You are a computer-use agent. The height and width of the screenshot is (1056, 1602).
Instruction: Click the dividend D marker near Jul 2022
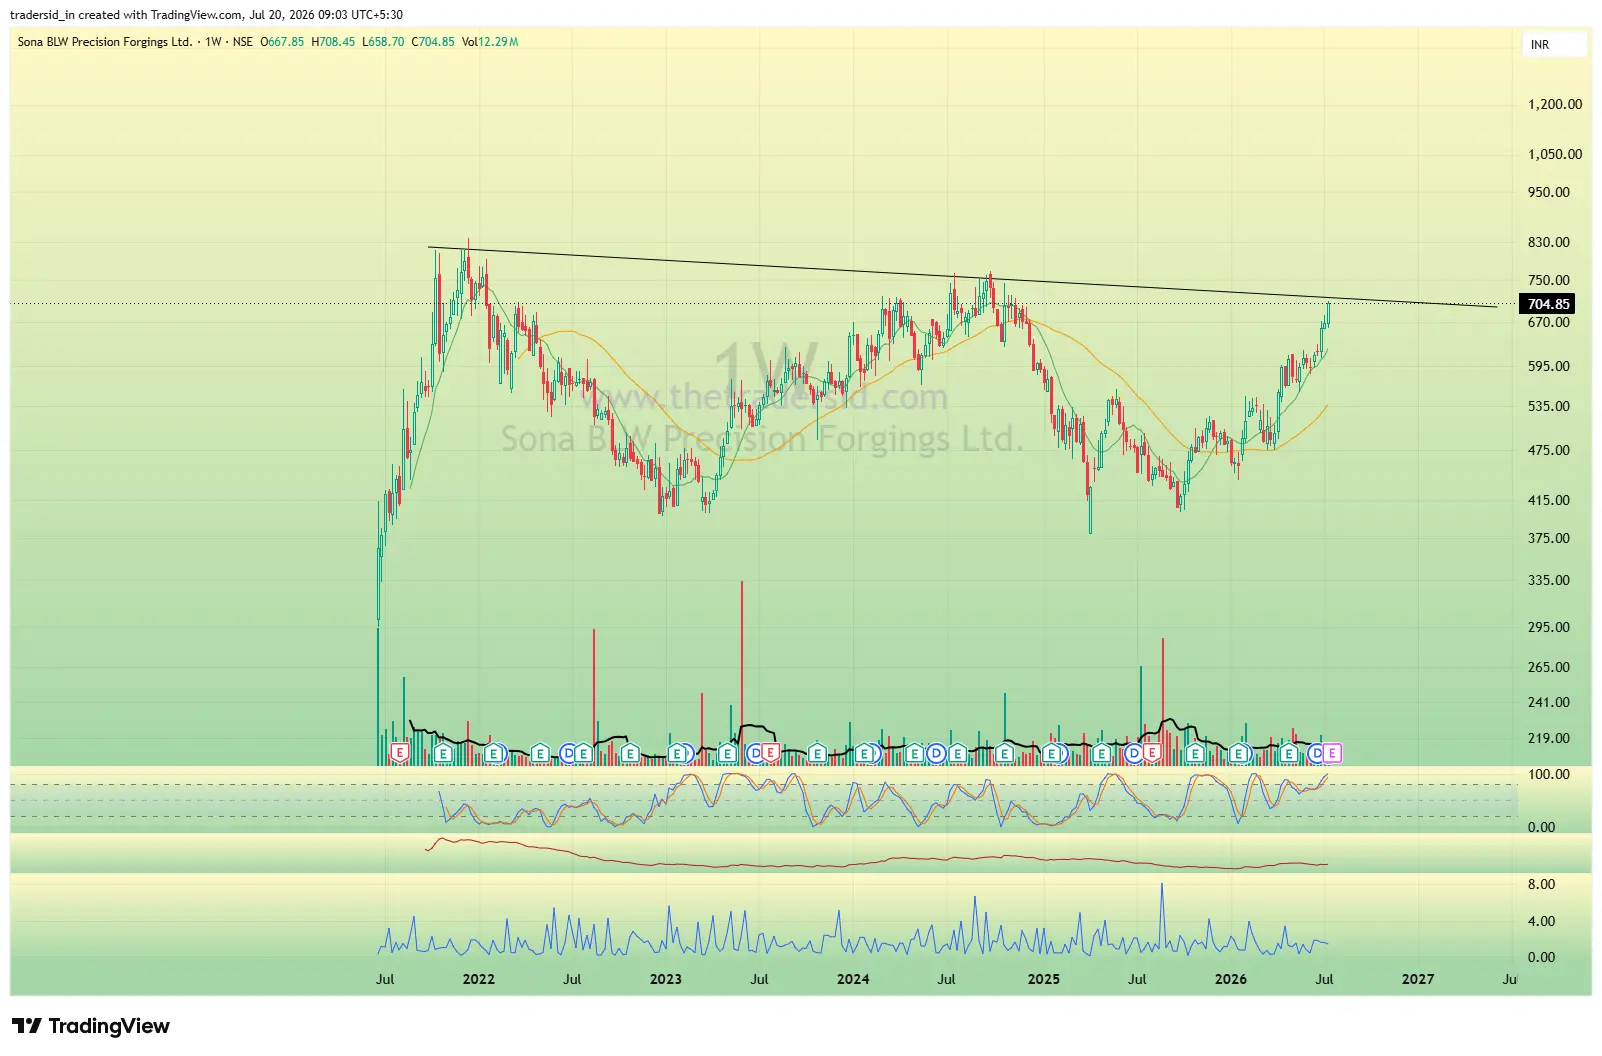[x=568, y=753]
